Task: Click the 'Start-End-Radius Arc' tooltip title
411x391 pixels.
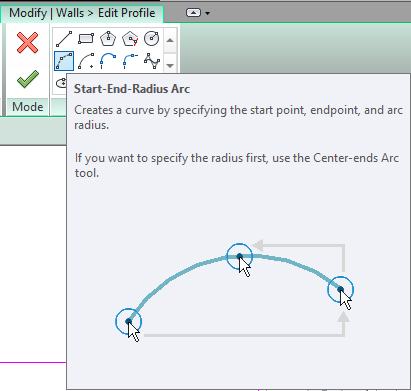Action: 132,89
